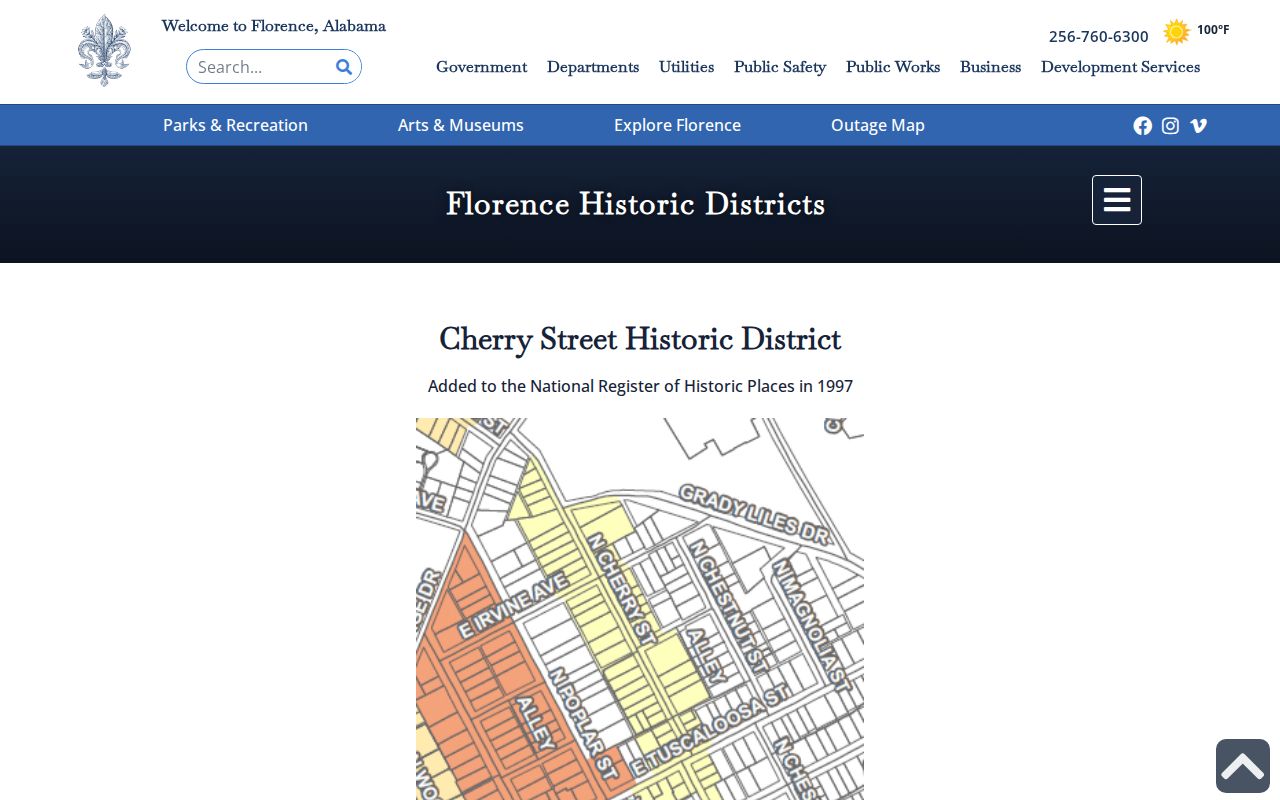Click Welcome to Florence, Alabama text
Image resolution: width=1280 pixels, height=800 pixels.
coord(274,26)
